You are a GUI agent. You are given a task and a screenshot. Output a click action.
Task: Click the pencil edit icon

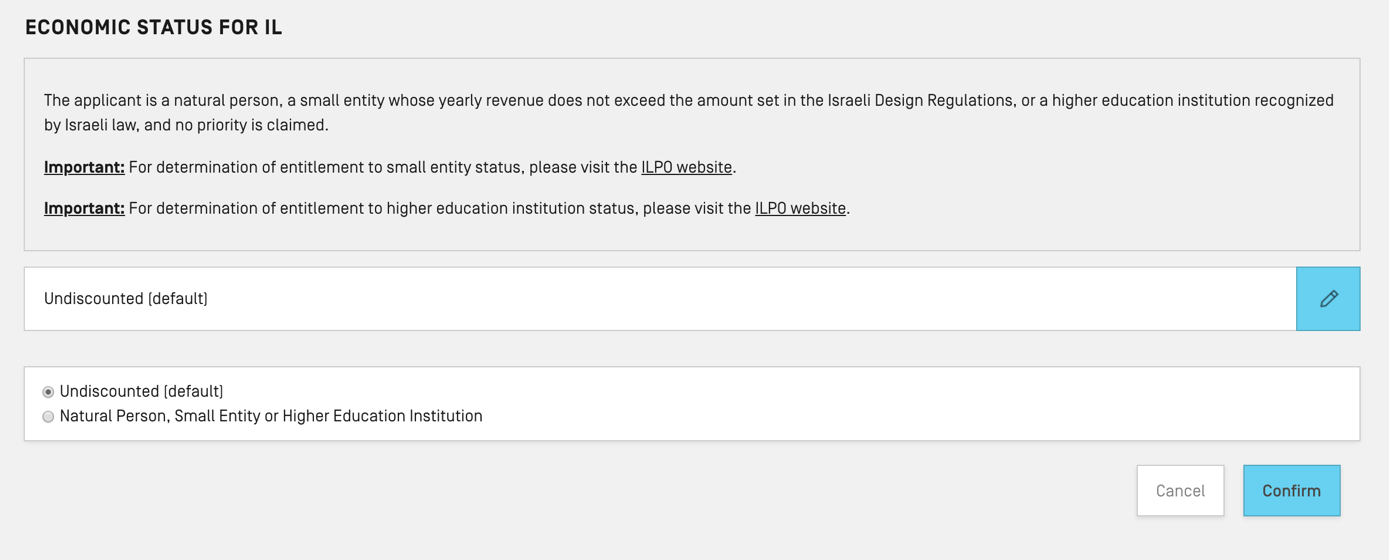point(1328,299)
